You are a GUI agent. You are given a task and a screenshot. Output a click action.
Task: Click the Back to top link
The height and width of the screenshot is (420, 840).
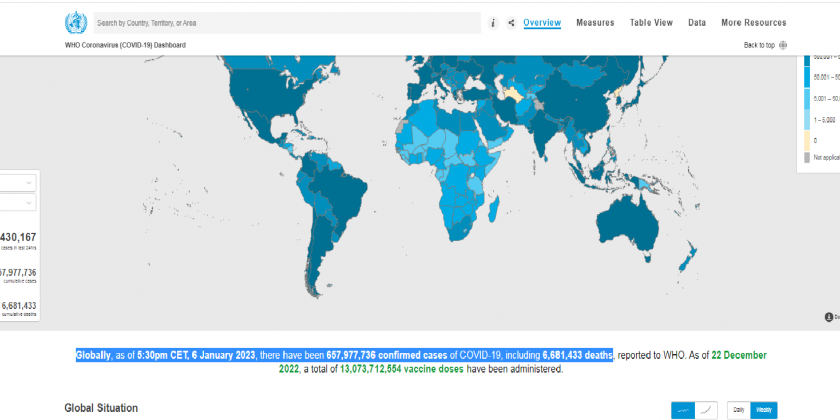(x=759, y=45)
